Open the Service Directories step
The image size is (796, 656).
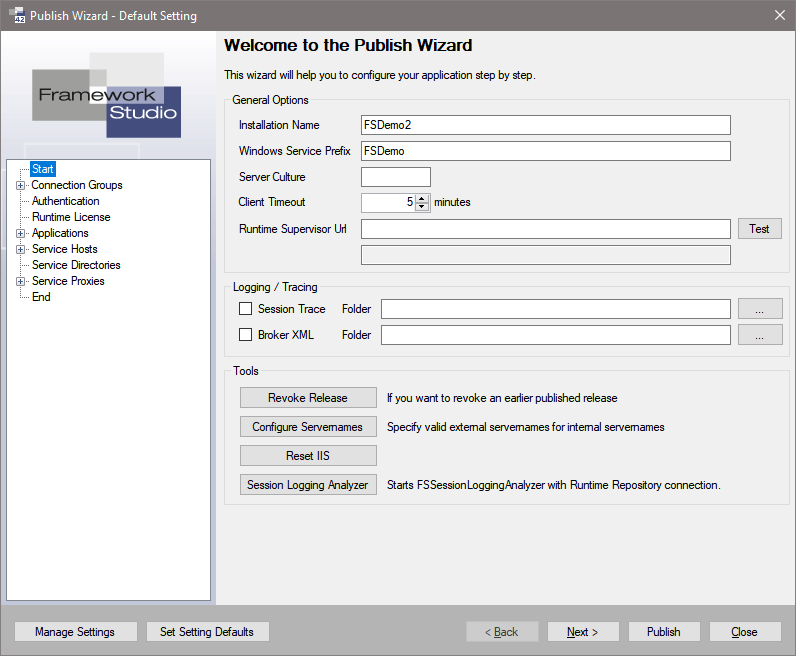(76, 265)
